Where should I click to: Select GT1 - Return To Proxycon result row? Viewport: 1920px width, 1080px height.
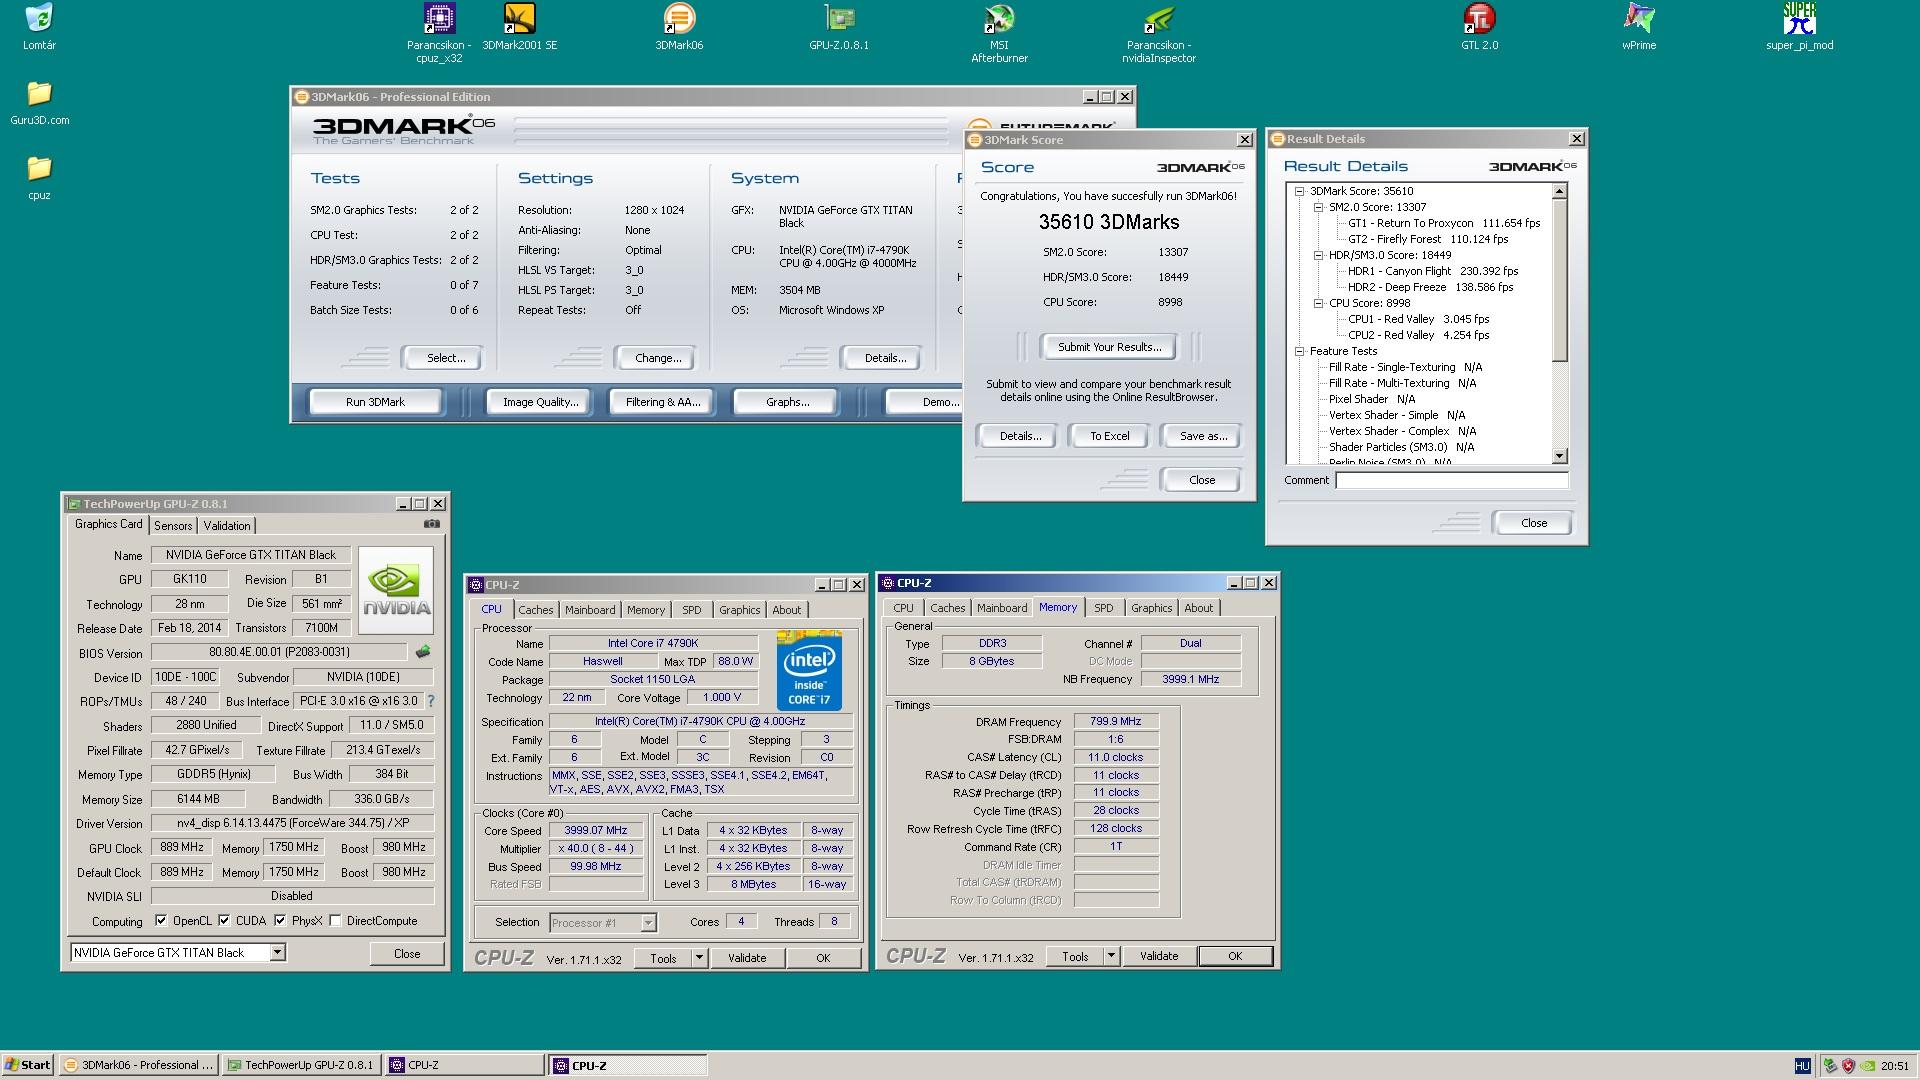point(1443,223)
